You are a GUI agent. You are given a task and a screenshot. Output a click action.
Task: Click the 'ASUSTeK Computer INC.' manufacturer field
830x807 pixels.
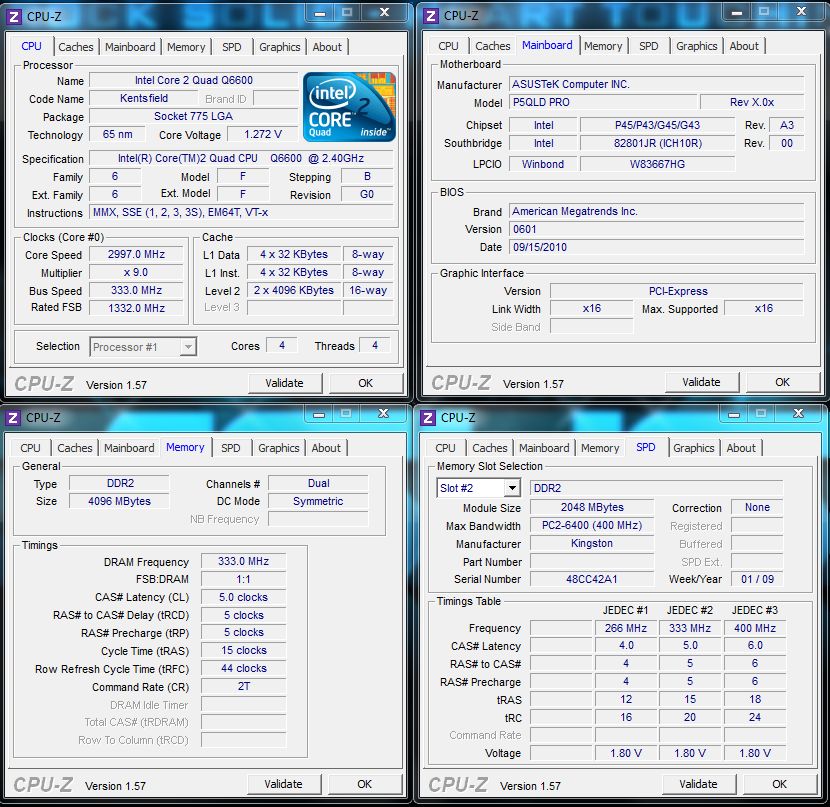click(x=656, y=84)
